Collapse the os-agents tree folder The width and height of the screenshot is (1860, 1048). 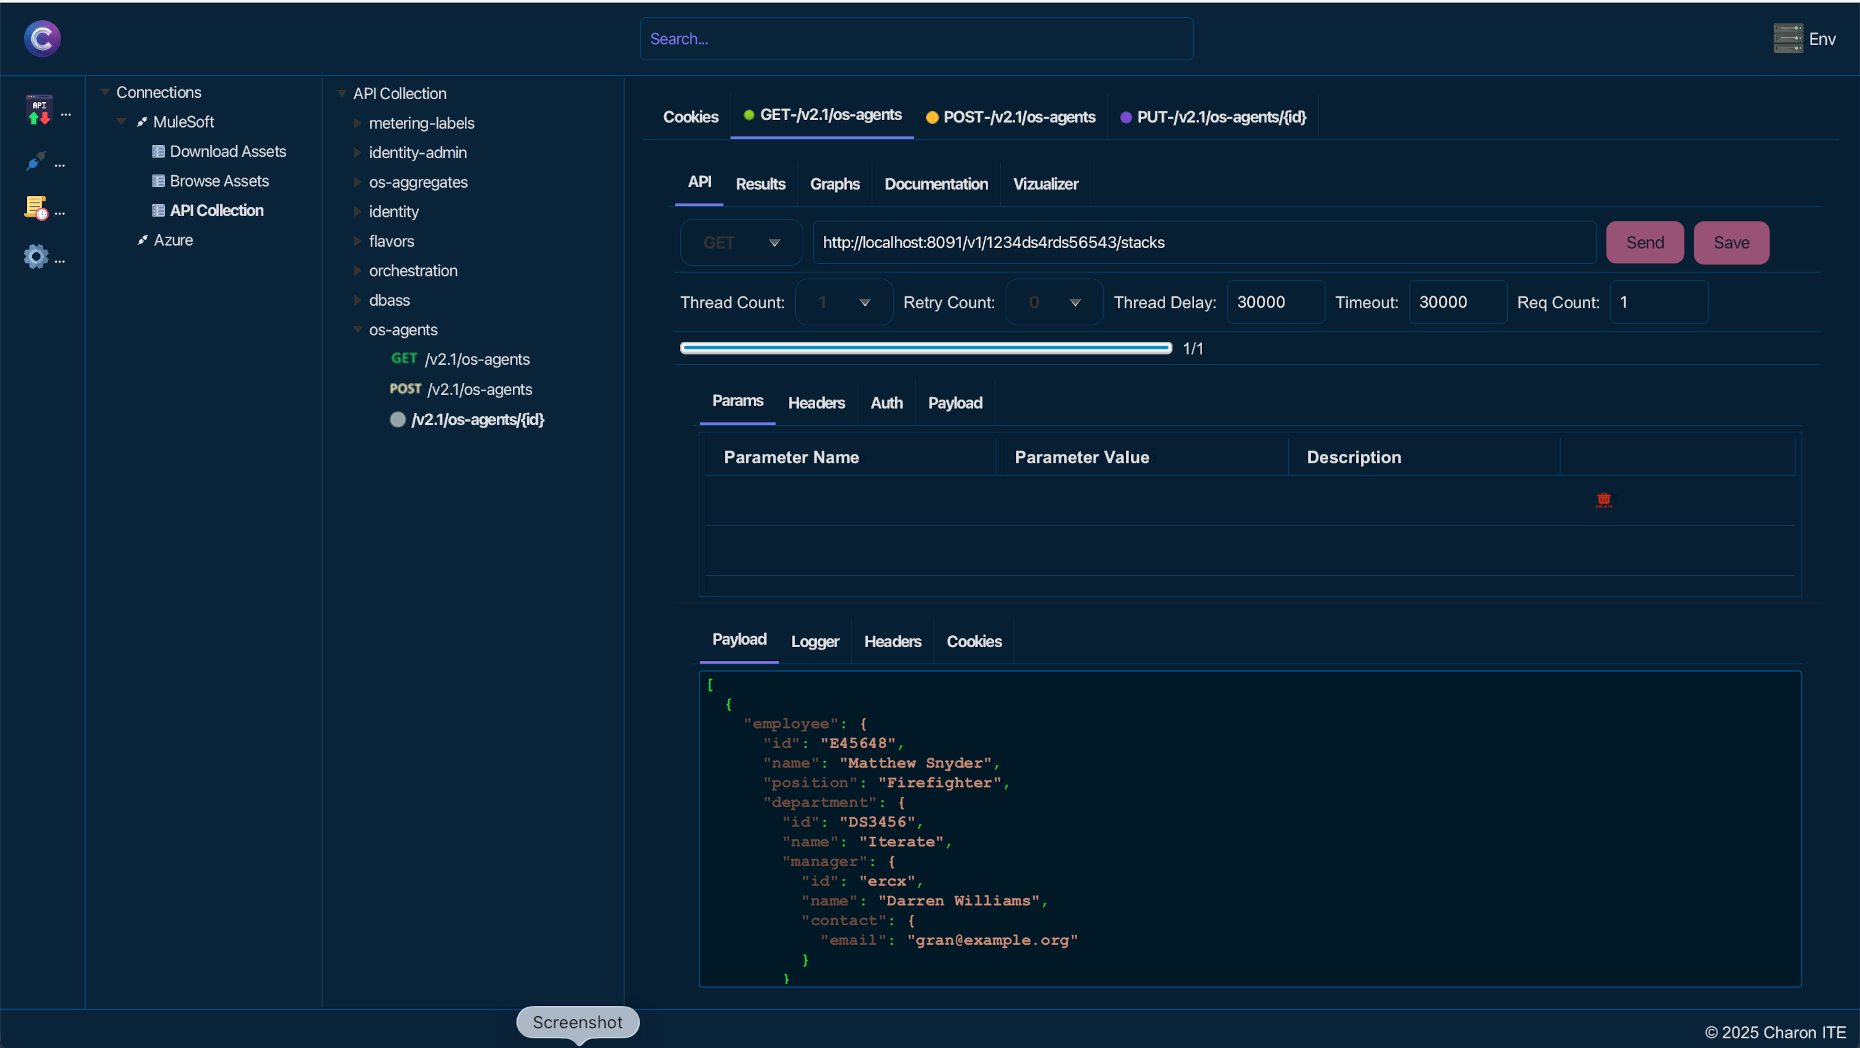(358, 330)
